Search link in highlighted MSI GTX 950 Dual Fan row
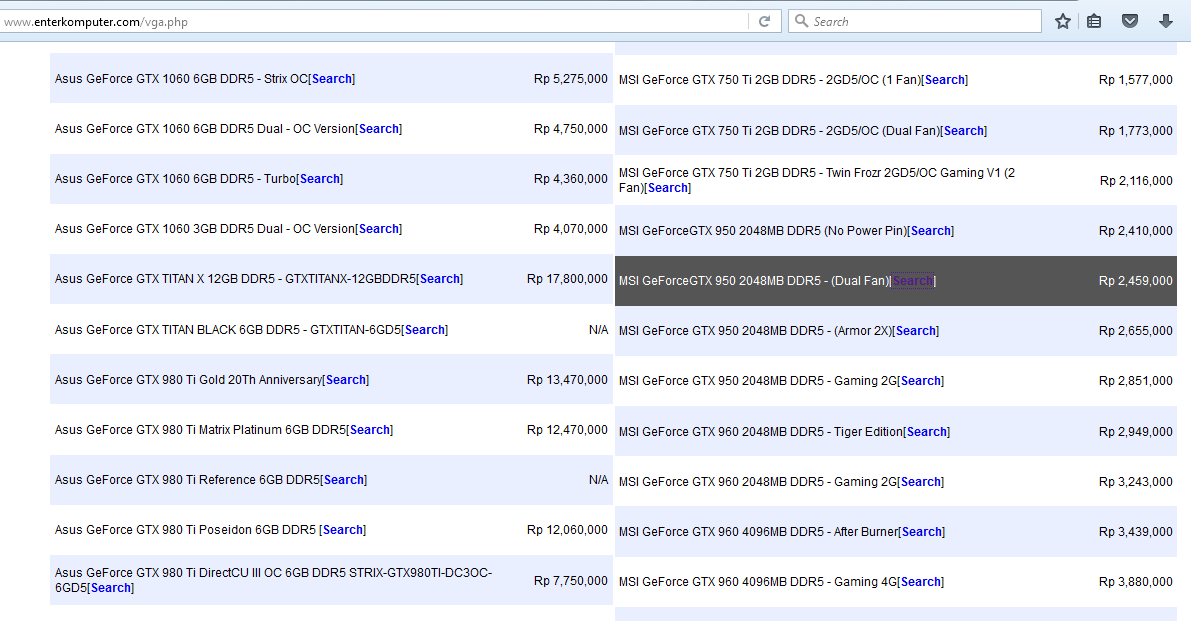This screenshot has height=621, width=1191. coord(912,281)
